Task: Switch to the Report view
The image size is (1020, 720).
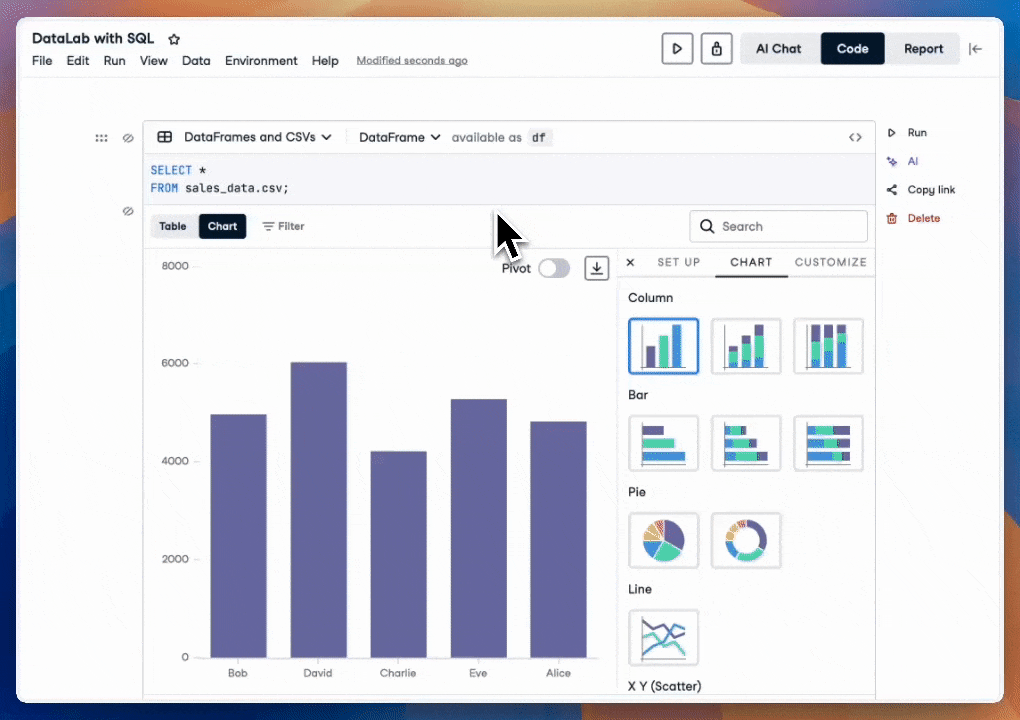Action: [x=923, y=49]
